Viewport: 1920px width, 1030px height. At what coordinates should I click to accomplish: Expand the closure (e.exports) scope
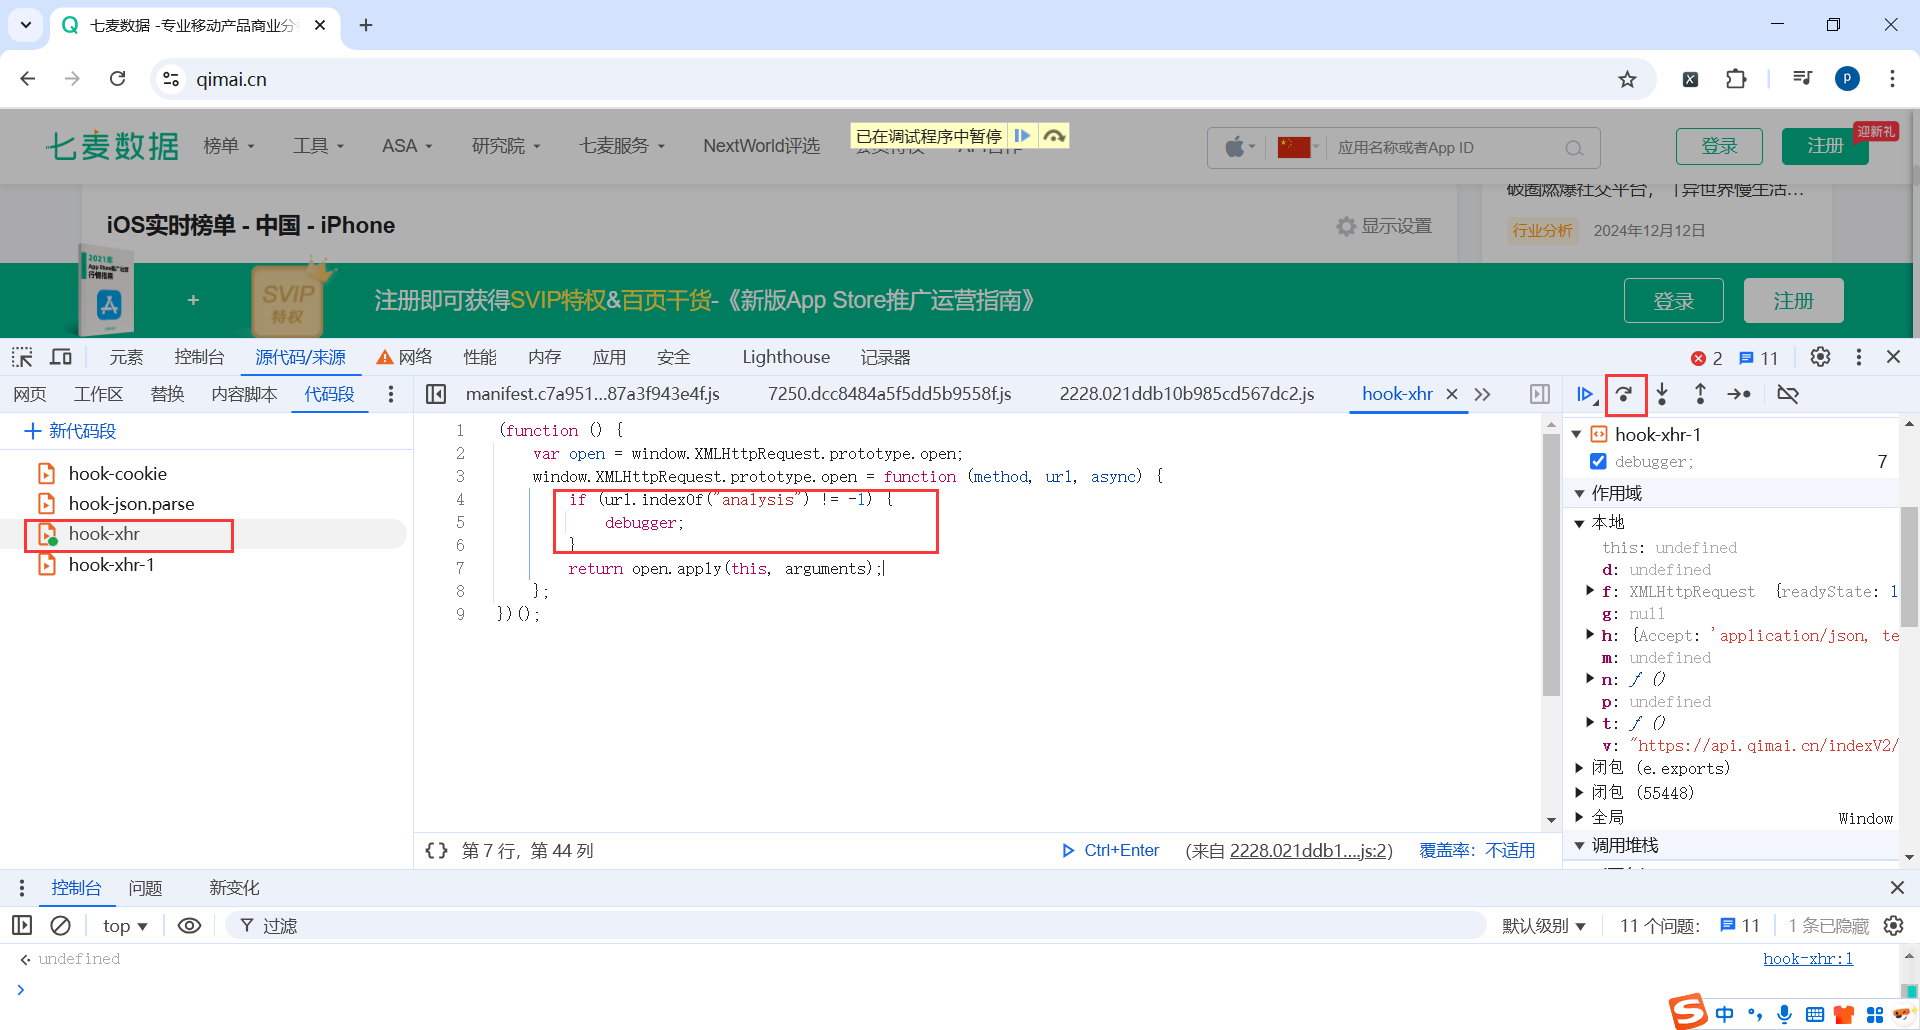1579,768
